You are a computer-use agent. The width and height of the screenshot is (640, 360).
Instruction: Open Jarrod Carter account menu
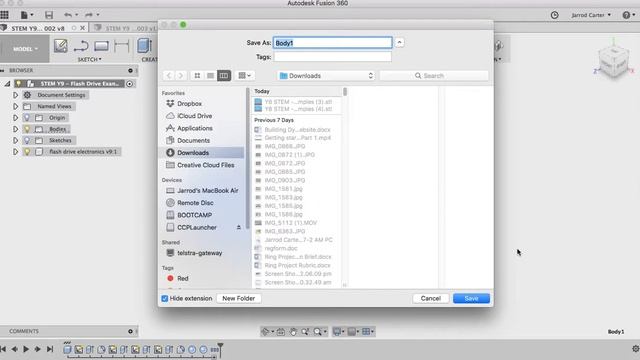pos(591,15)
